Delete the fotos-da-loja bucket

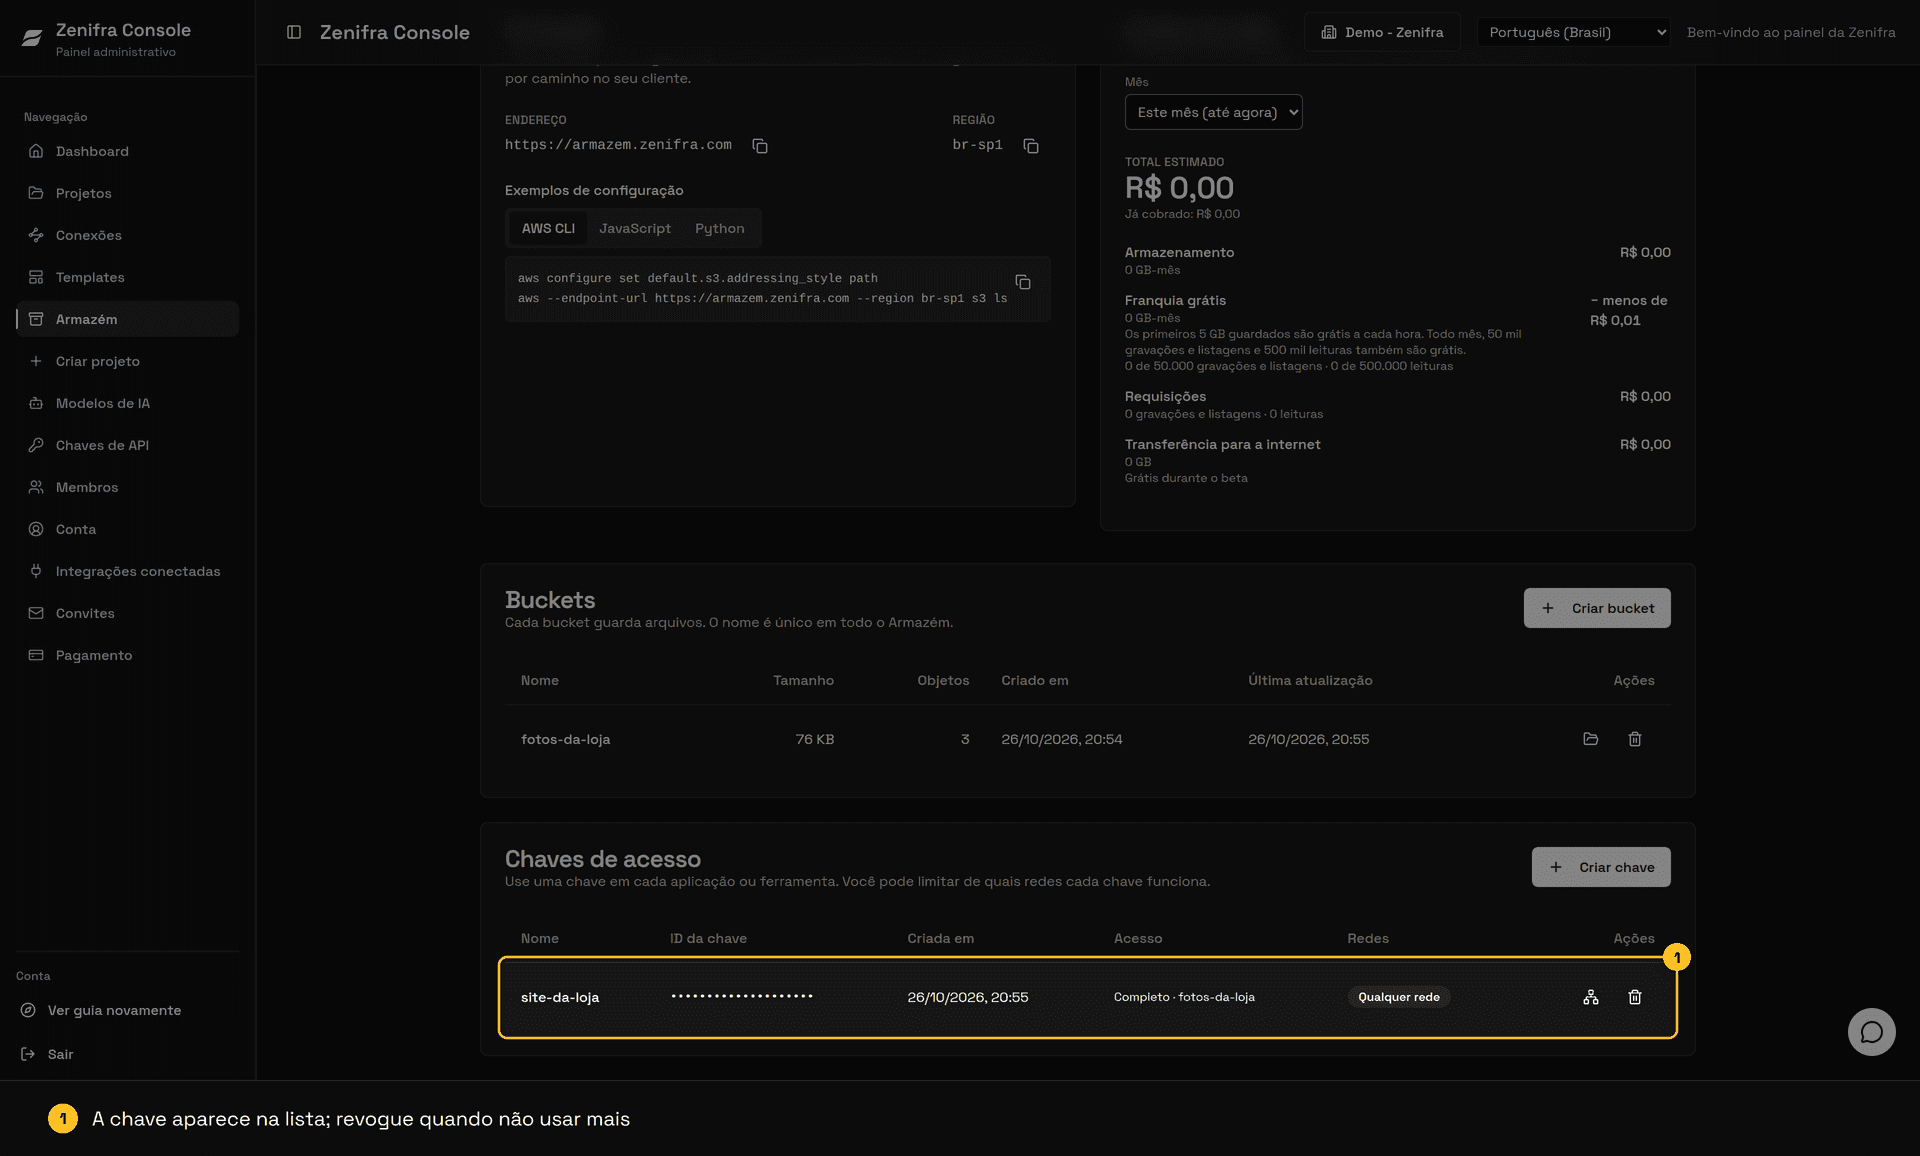click(x=1635, y=739)
